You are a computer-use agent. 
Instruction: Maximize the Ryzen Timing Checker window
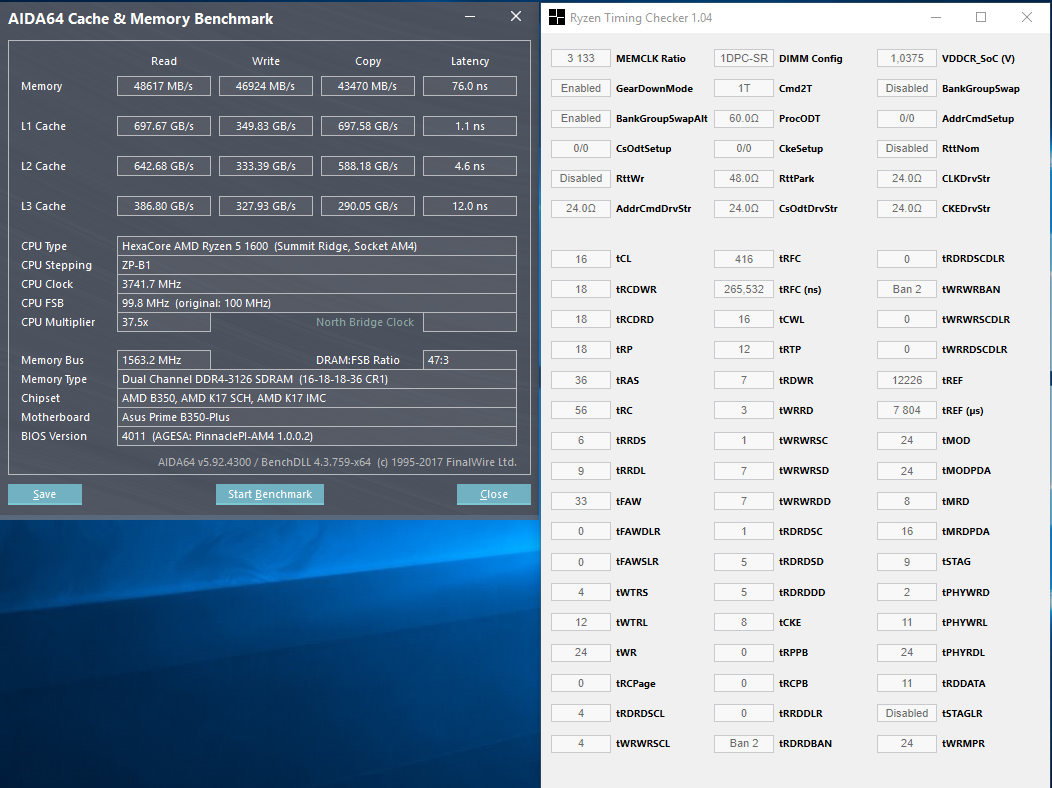pos(981,17)
